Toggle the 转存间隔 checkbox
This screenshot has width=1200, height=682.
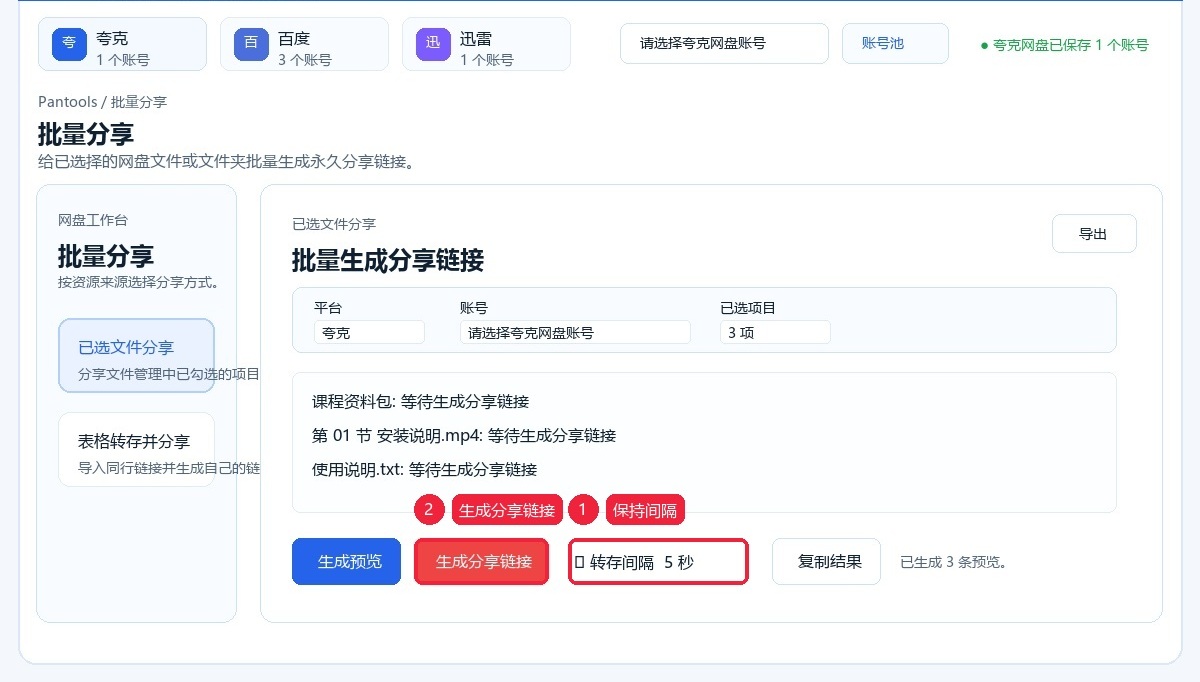click(580, 563)
